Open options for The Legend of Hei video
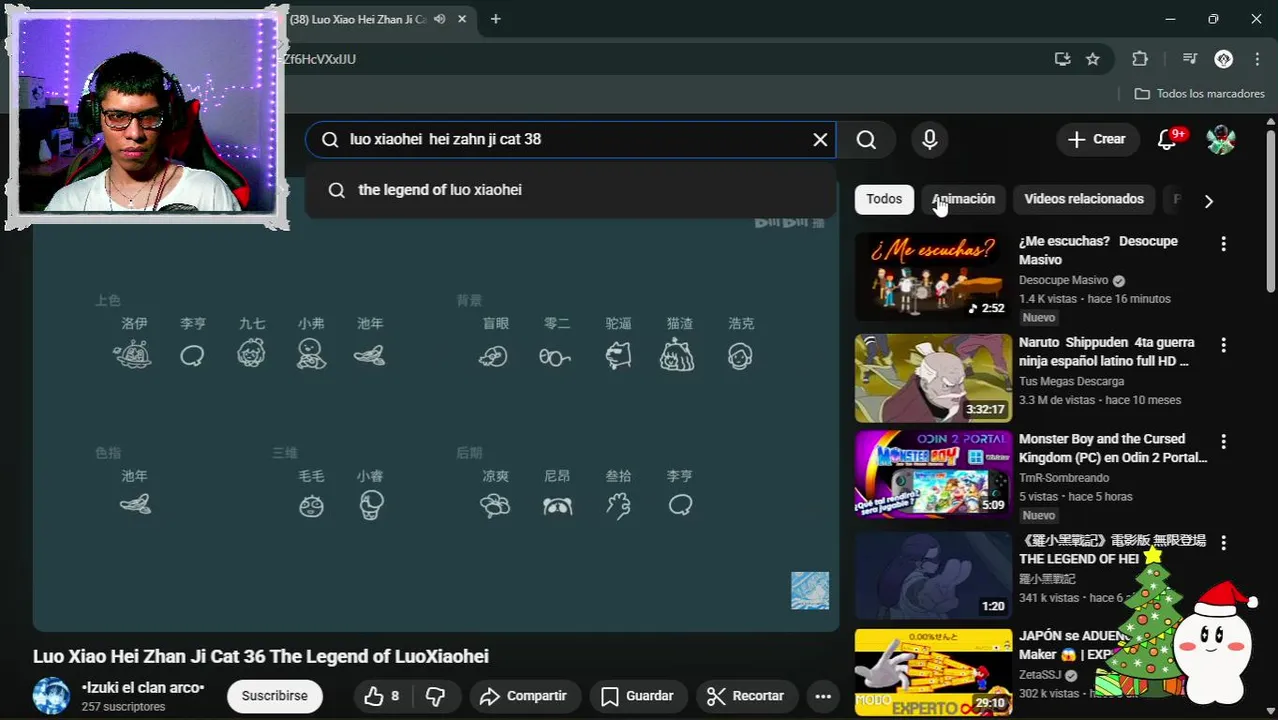The height and width of the screenshot is (720, 1278). [x=1223, y=542]
